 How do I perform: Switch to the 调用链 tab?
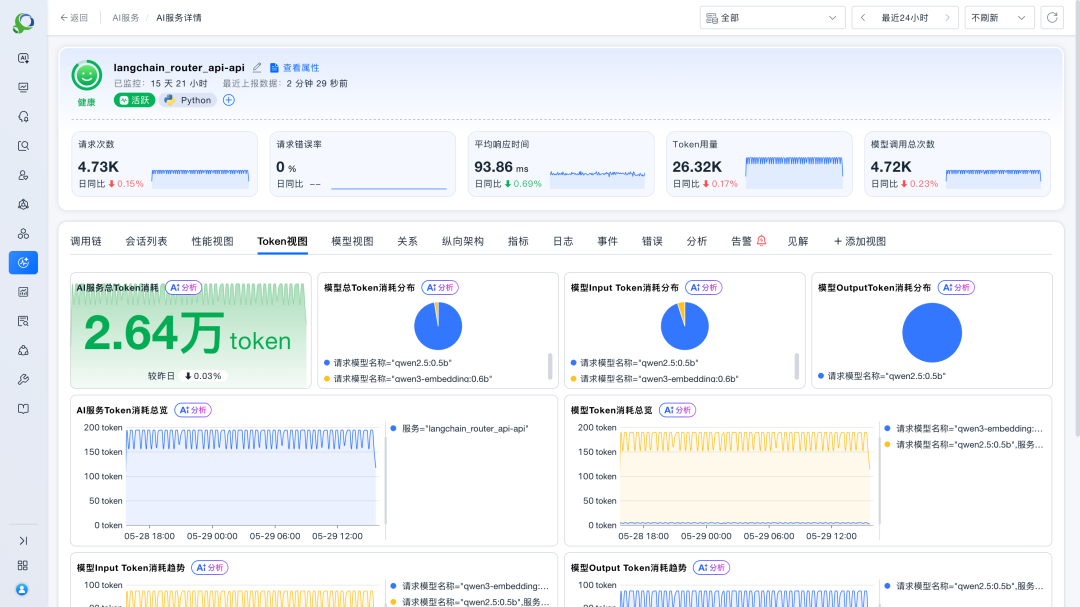pos(85,241)
